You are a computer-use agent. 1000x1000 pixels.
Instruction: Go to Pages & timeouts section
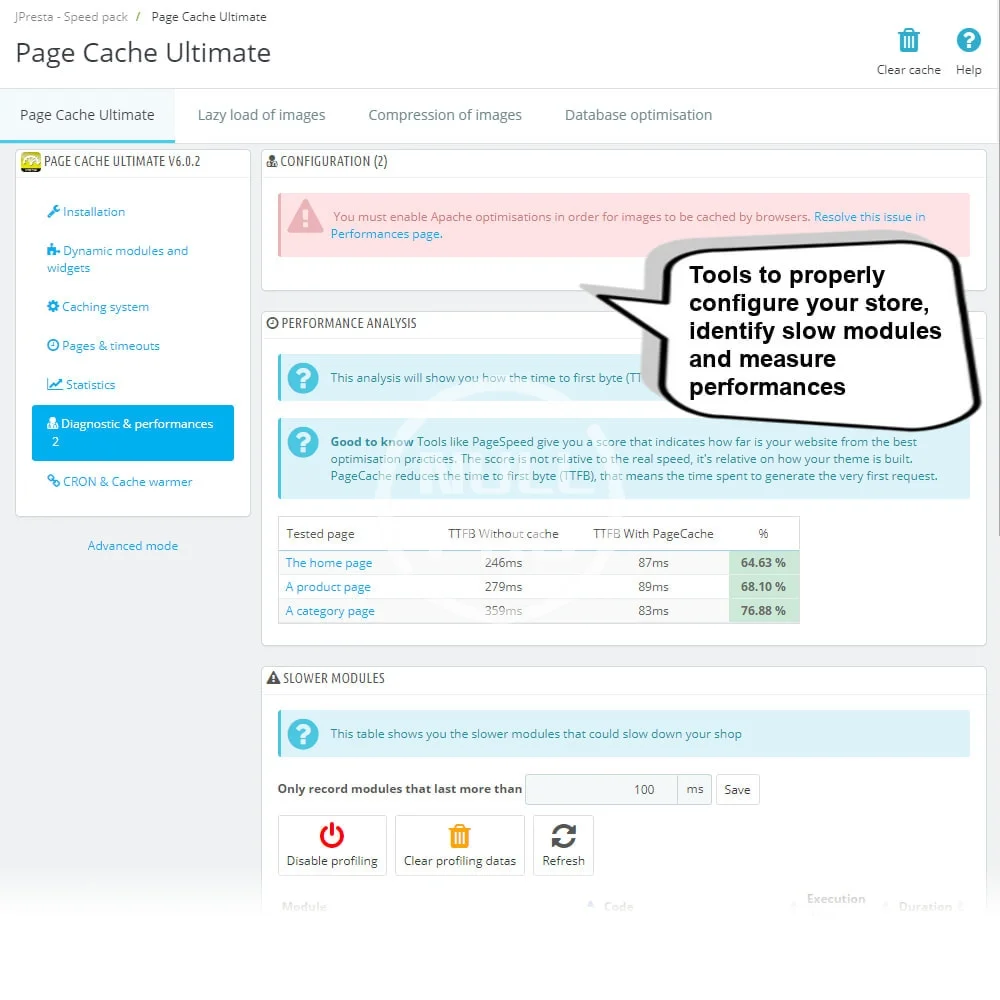[x=110, y=346]
